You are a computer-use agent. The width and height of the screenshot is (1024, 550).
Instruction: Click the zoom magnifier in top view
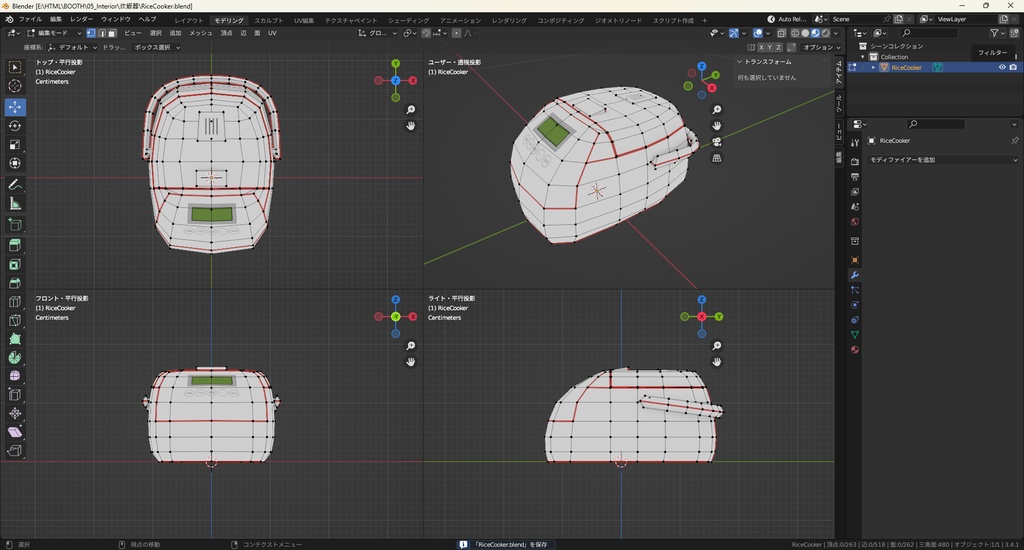click(x=411, y=109)
